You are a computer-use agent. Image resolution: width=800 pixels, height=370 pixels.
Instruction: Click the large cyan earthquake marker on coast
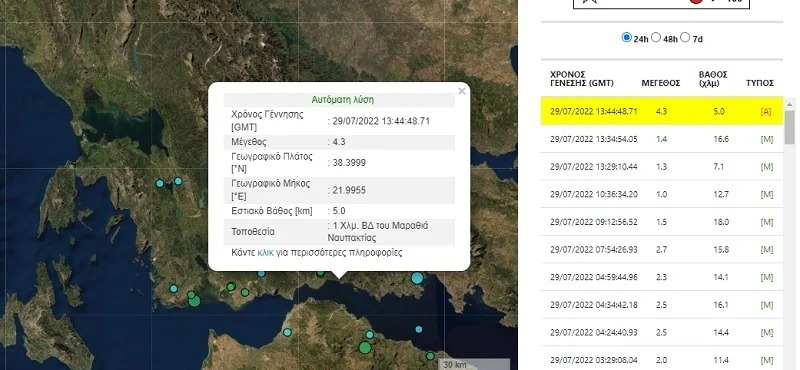pos(417,278)
